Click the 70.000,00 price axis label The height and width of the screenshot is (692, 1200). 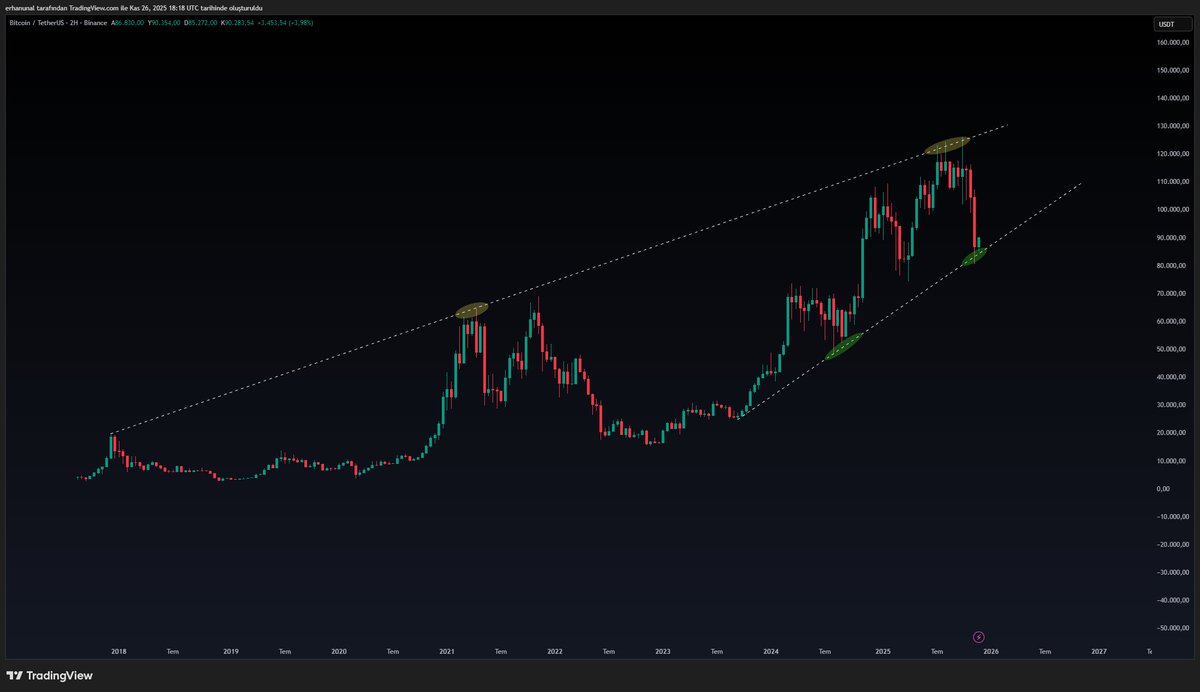tap(1173, 294)
